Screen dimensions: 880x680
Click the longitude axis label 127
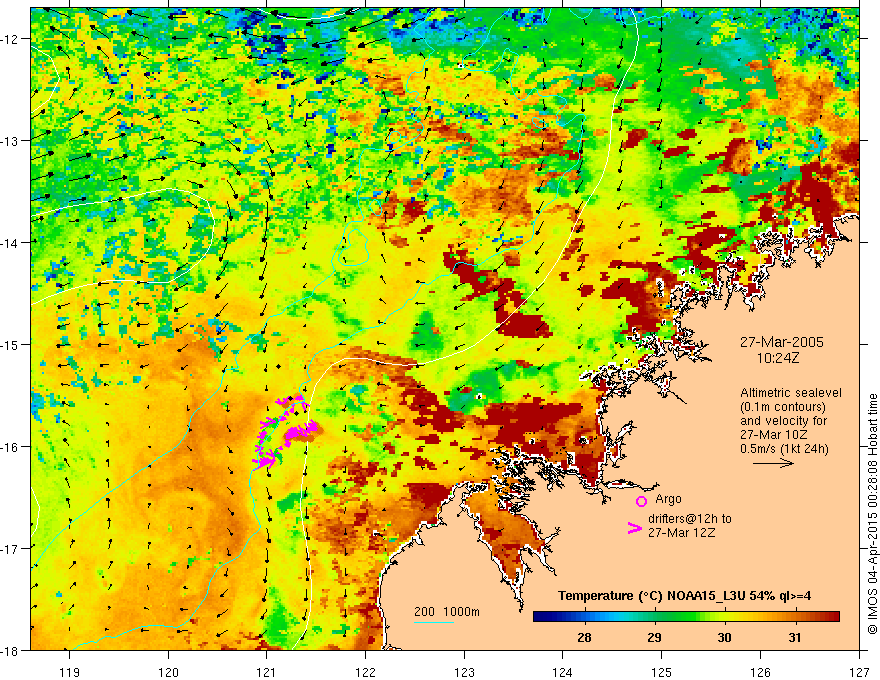[859, 672]
